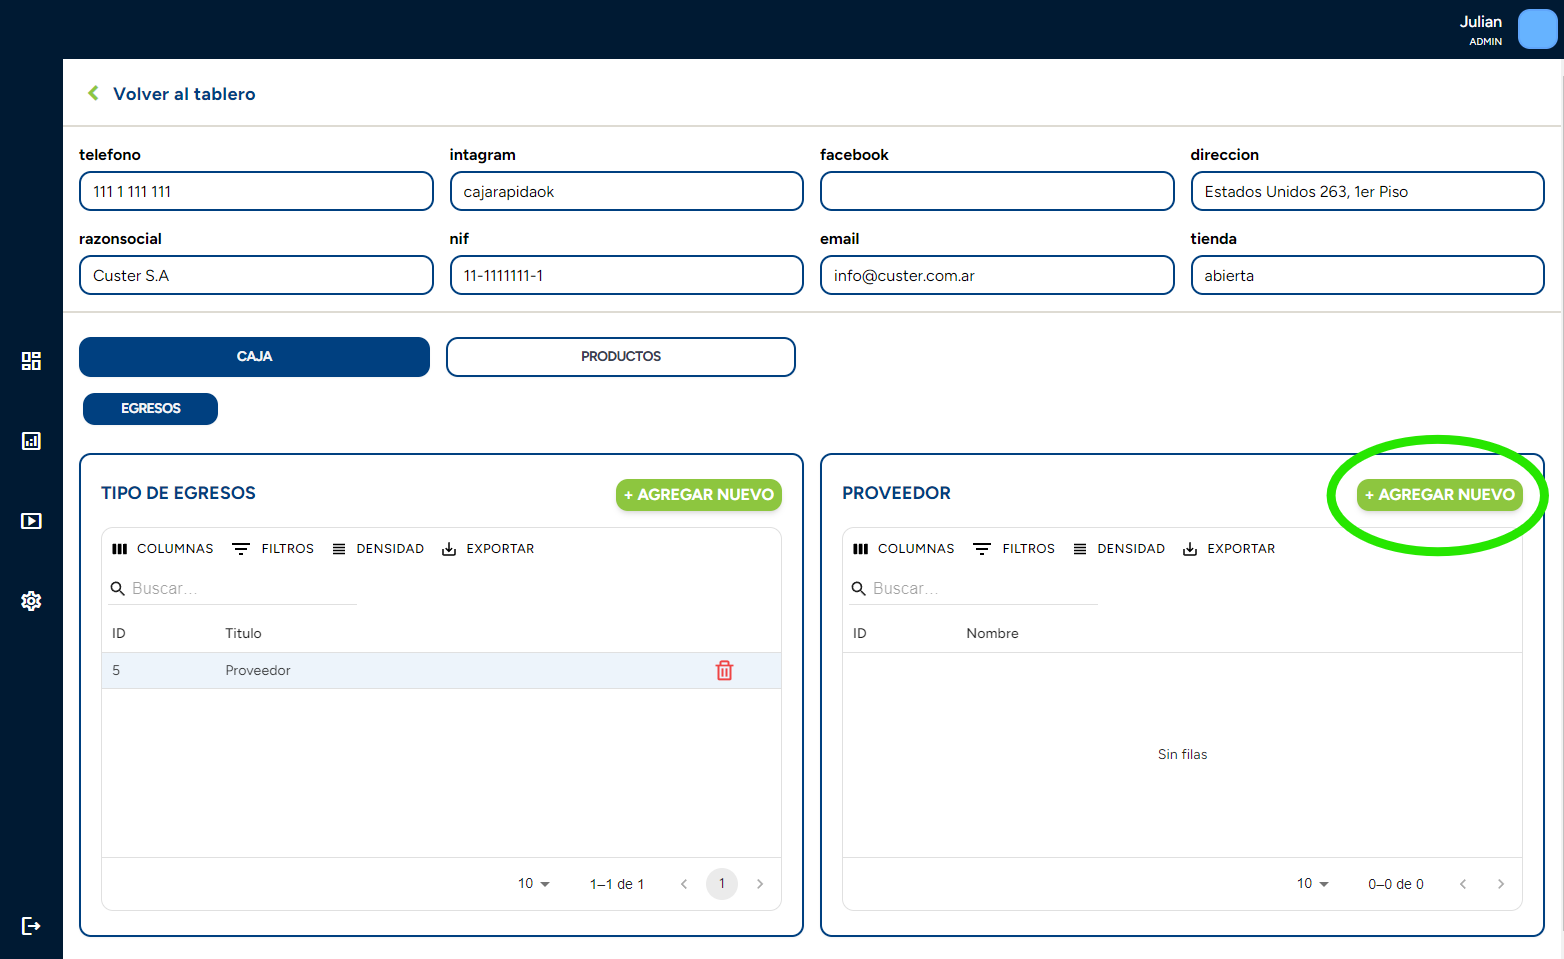Click the logout icon at the sidebar bottom
This screenshot has height=959, width=1564.
point(31,926)
